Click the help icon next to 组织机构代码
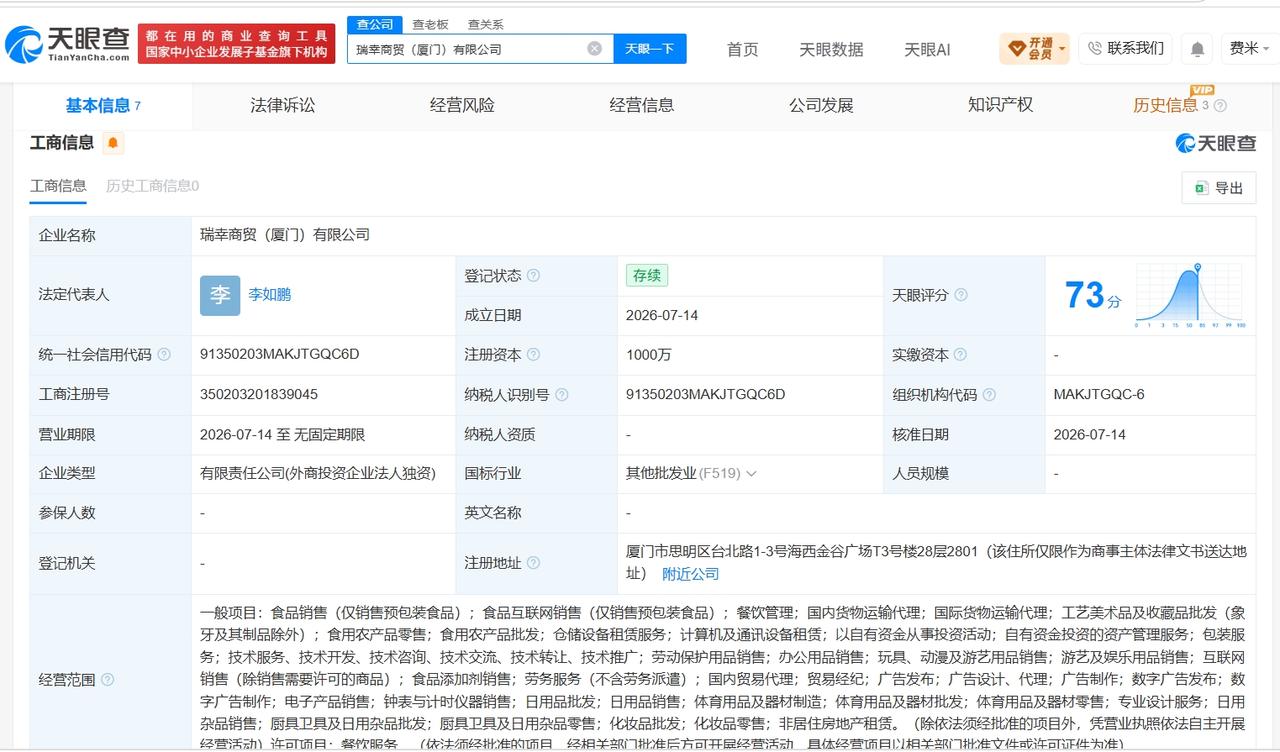This screenshot has width=1280, height=752. point(989,395)
